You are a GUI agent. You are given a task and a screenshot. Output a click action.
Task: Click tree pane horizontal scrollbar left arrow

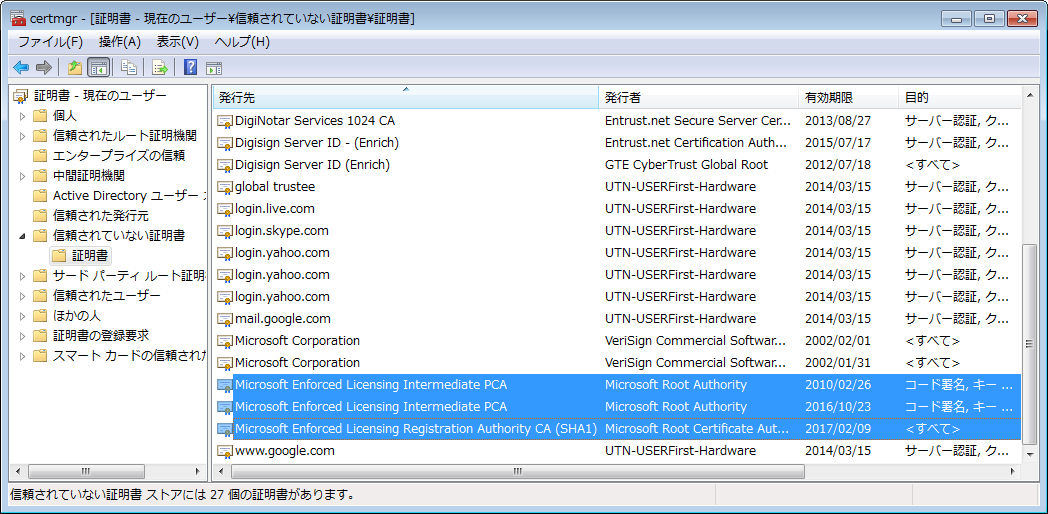[x=18, y=471]
